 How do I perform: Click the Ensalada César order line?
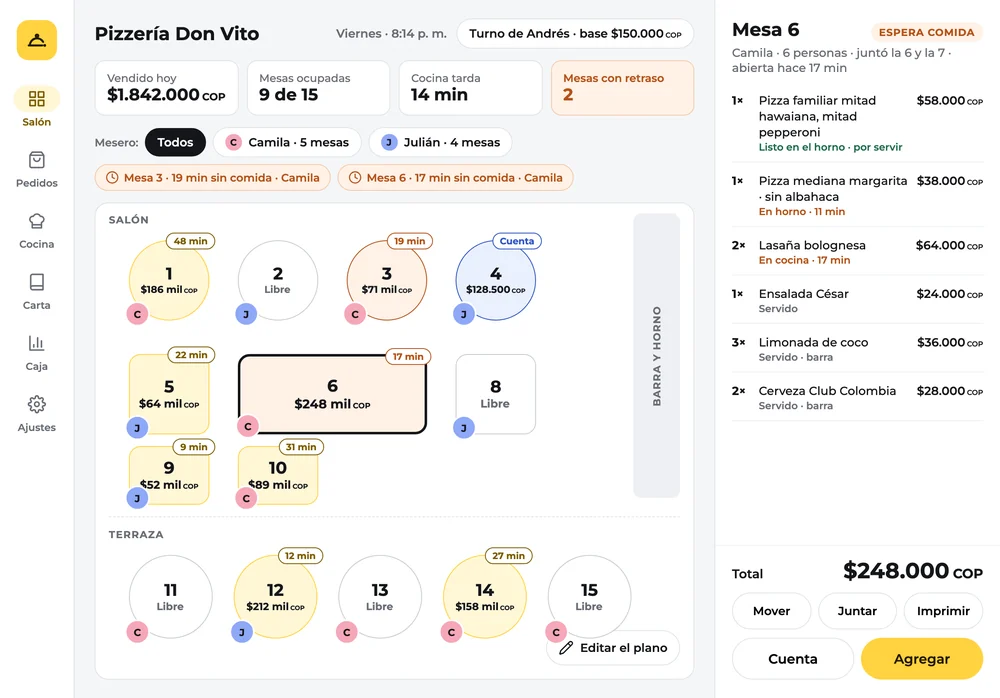point(857,300)
